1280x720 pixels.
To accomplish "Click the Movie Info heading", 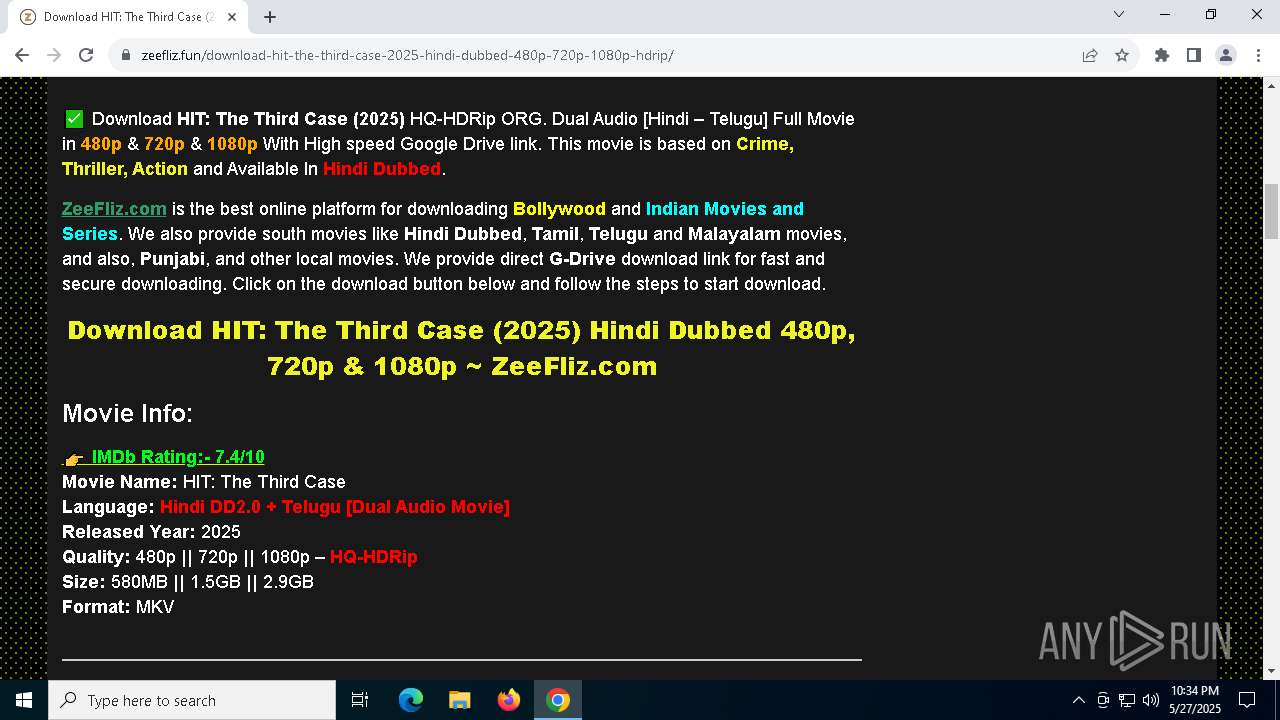I will point(127,413).
